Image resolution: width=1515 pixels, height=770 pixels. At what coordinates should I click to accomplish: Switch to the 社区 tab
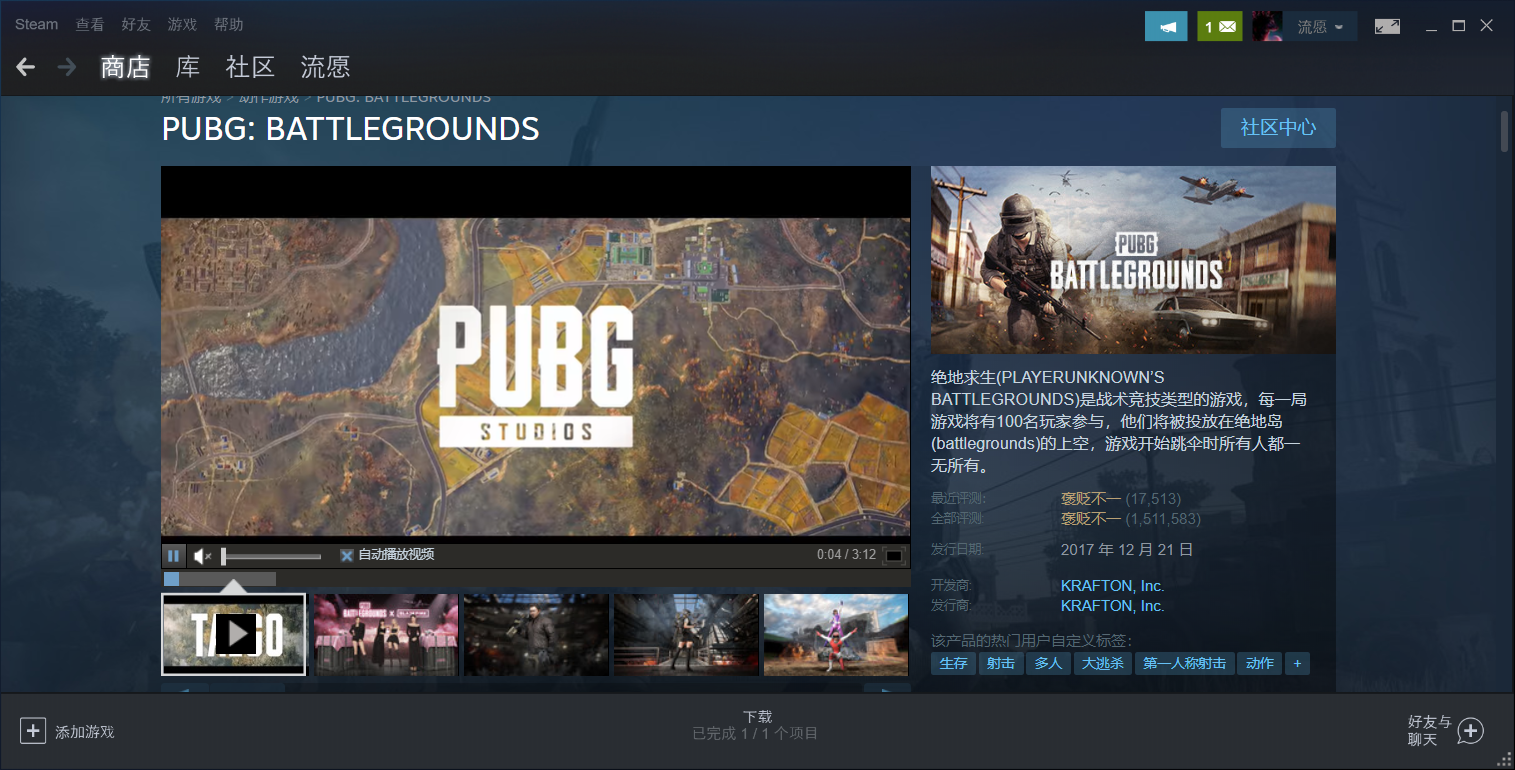point(250,67)
